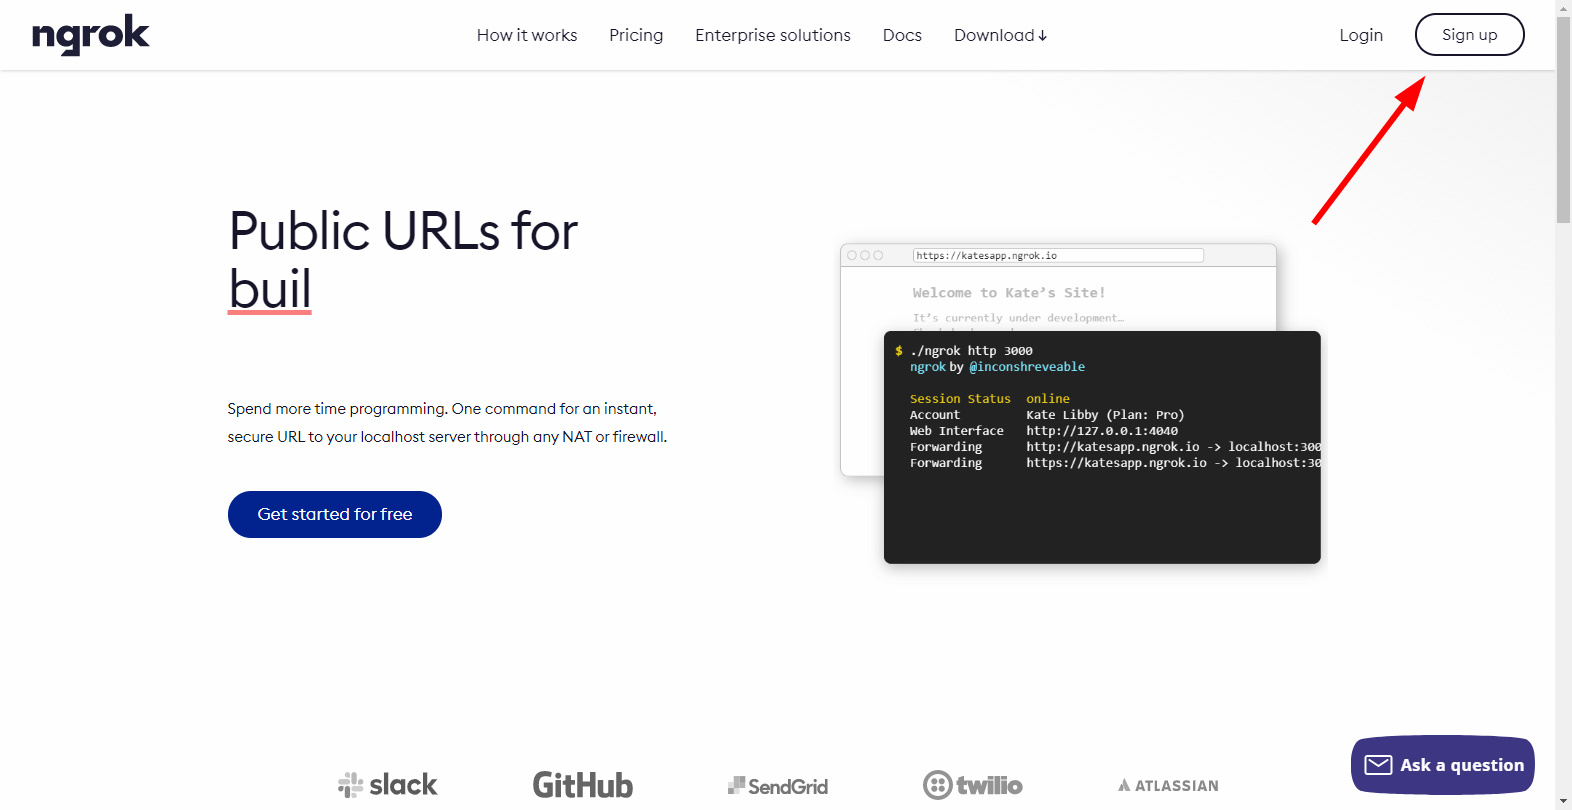The image size is (1572, 810).
Task: Go to the Pricing page
Action: coord(636,35)
